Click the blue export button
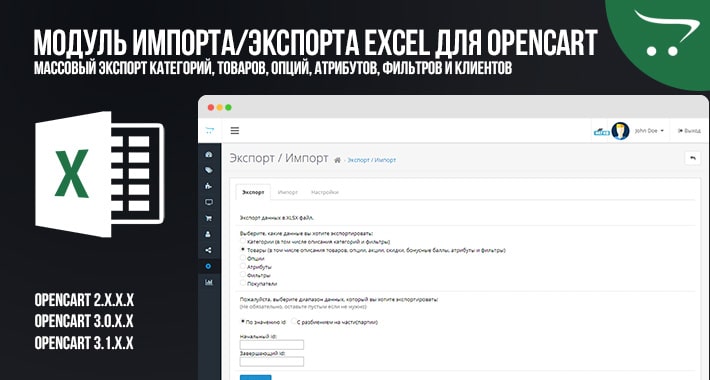 point(255,377)
